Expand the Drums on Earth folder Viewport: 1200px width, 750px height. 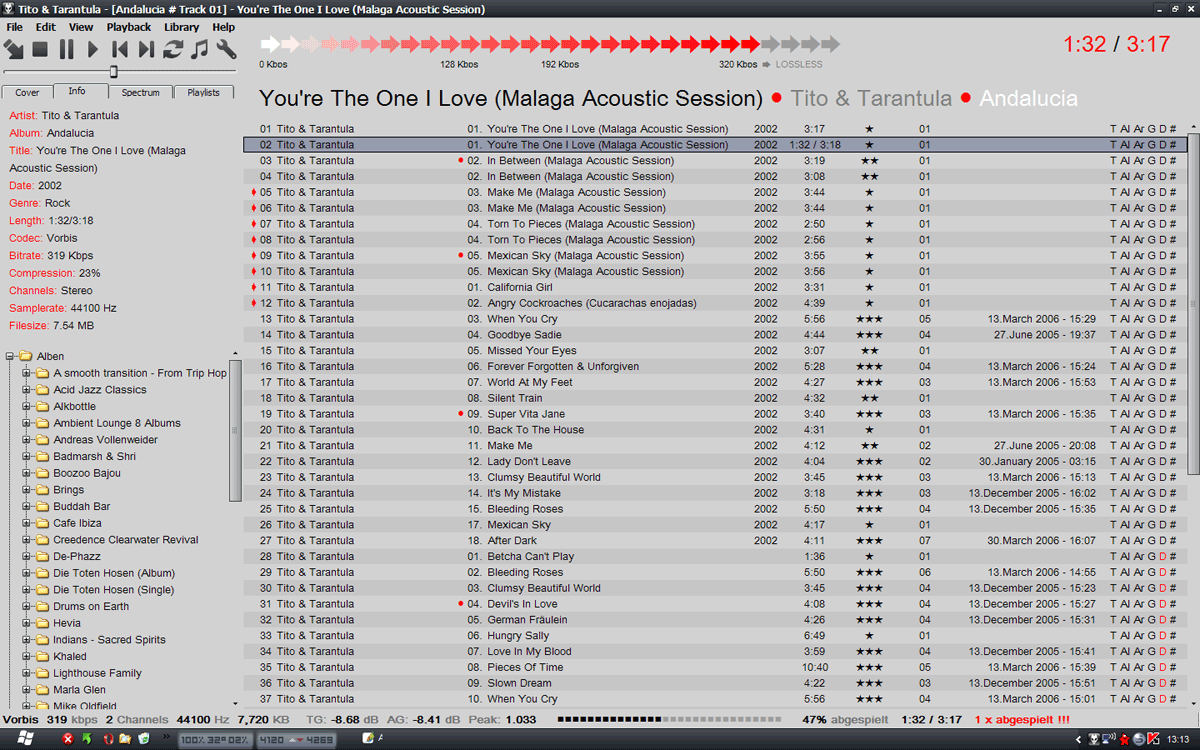click(x=27, y=606)
